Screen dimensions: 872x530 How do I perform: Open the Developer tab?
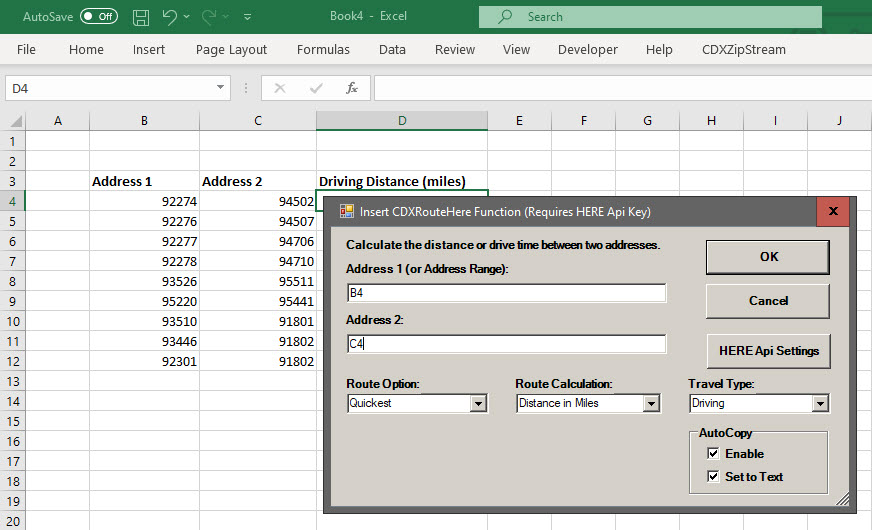[588, 49]
